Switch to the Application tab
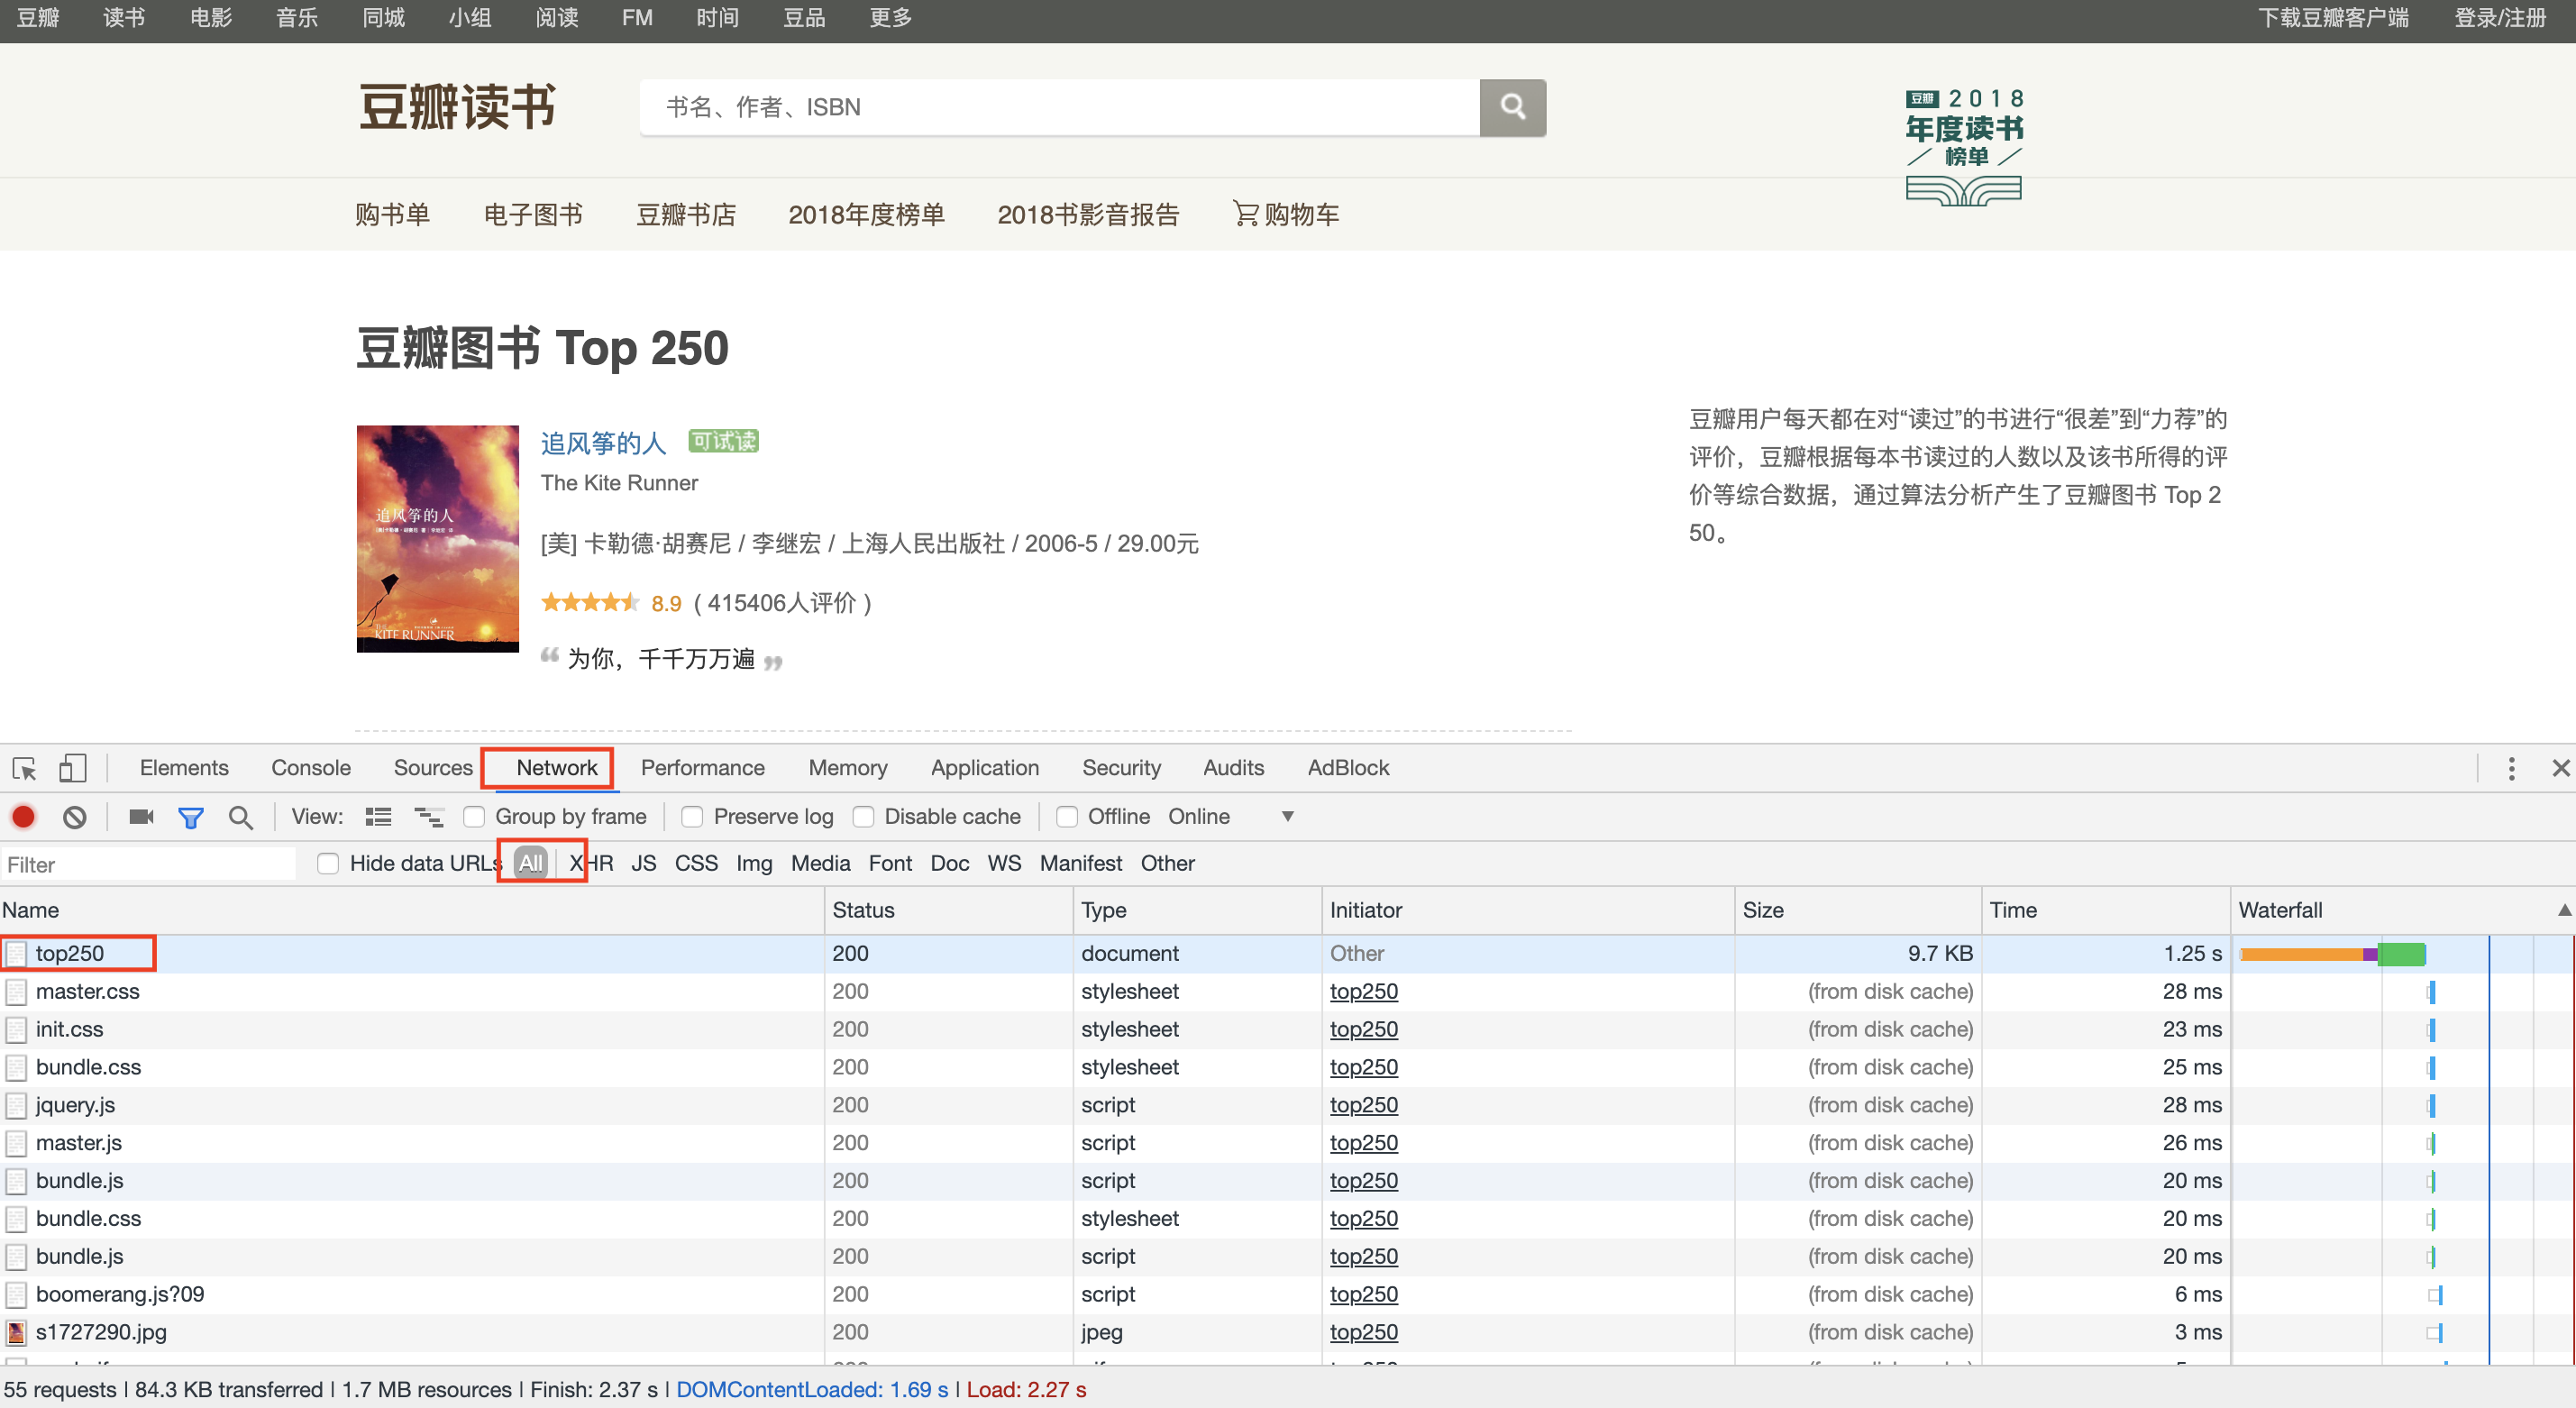Screen dimensions: 2576x1408 pyautogui.click(x=985, y=768)
